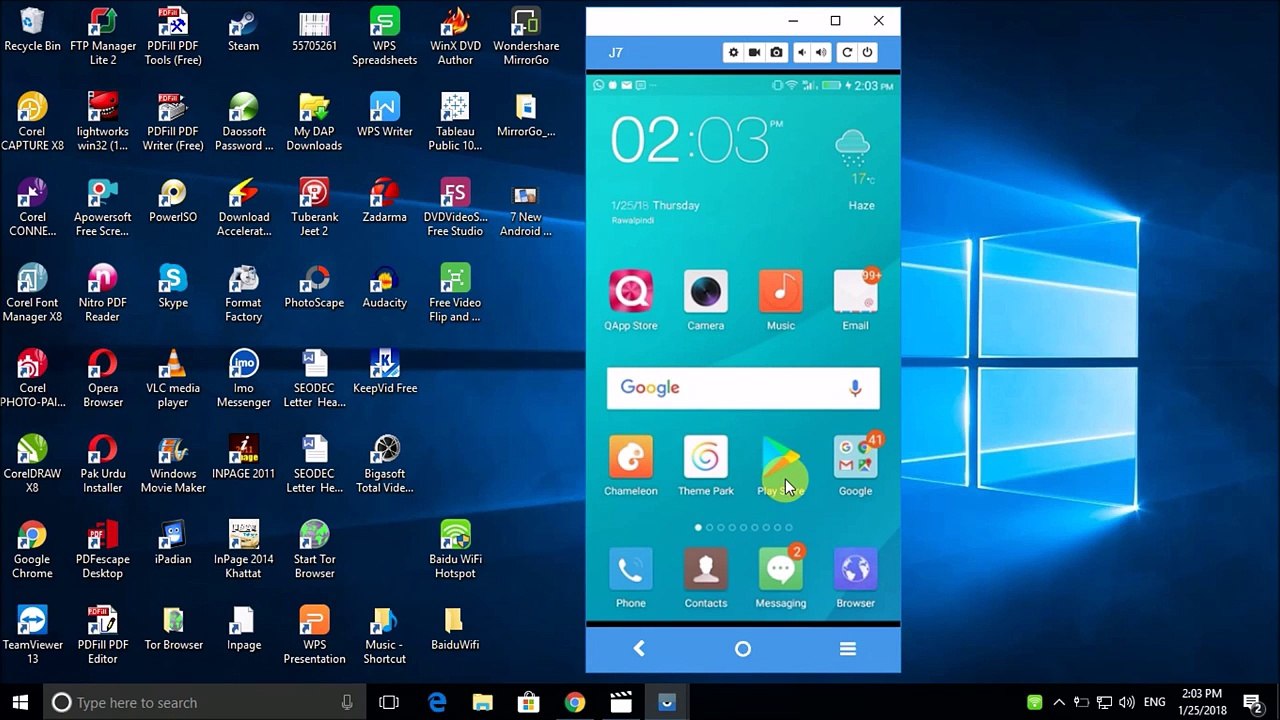
Task: Launch the phone's Browser app
Action: pos(855,578)
